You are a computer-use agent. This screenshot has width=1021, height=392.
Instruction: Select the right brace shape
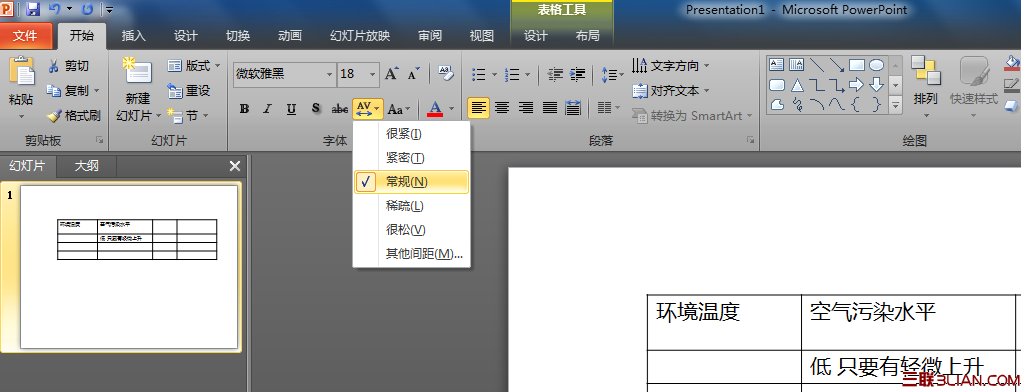pyautogui.click(x=876, y=104)
